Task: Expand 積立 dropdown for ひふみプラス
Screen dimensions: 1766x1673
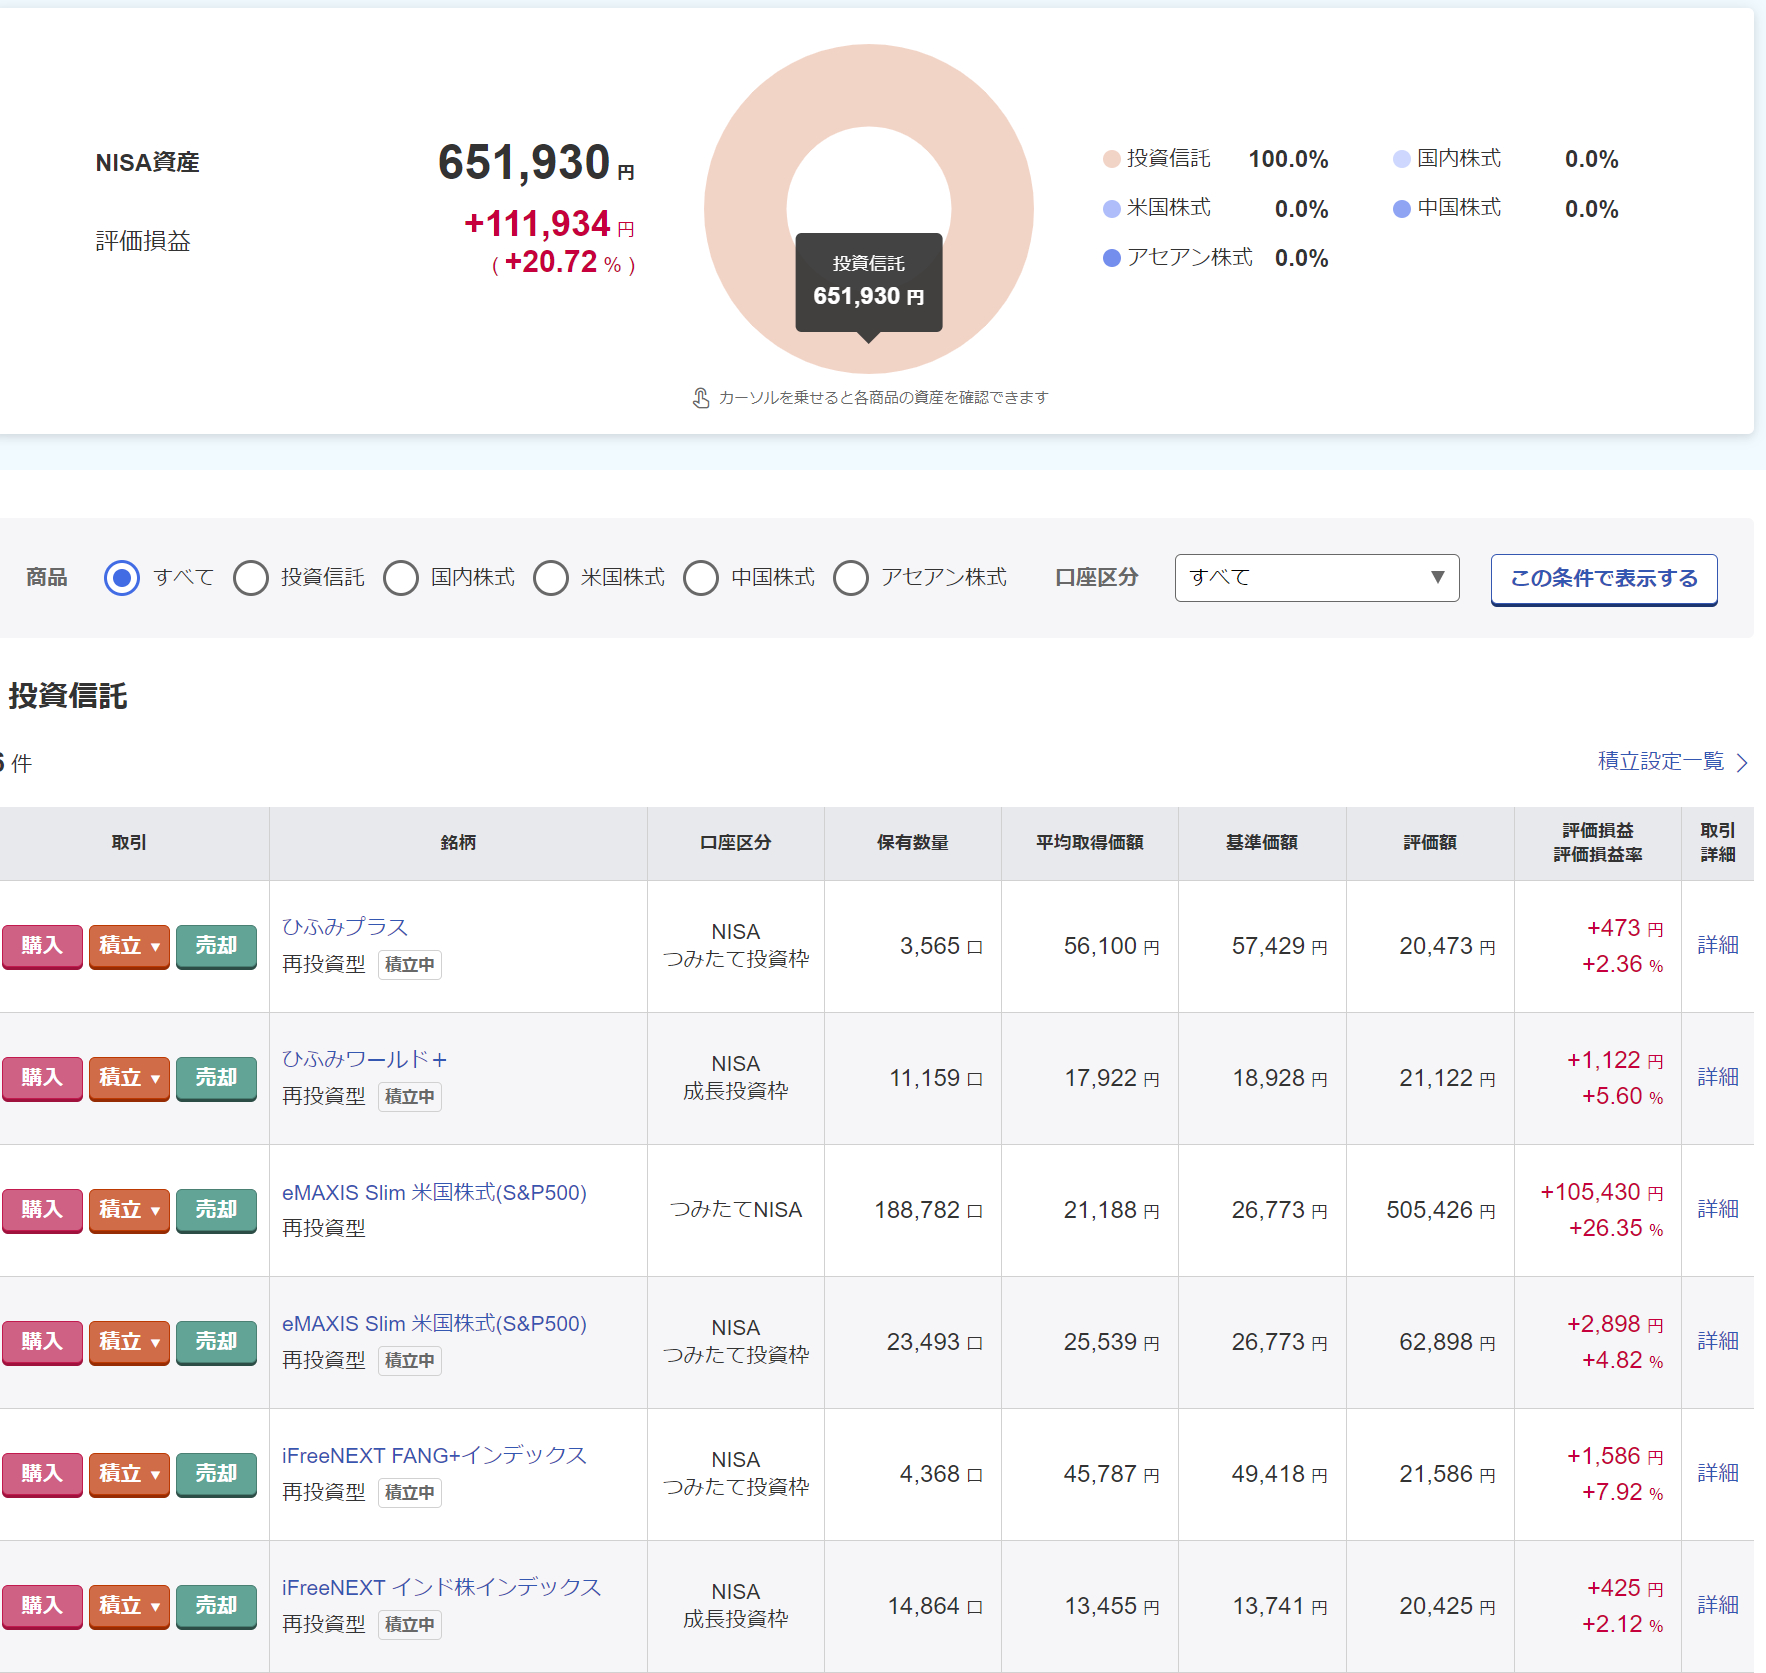Action: tap(129, 946)
